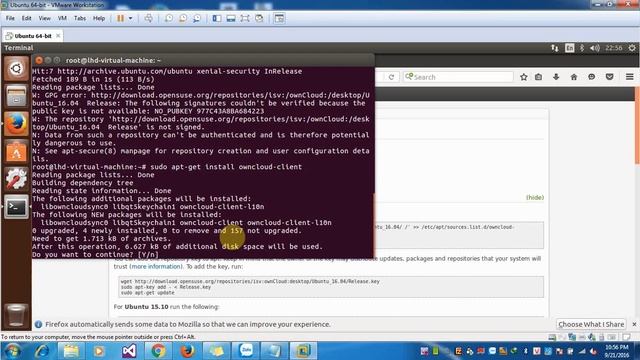Open Internet Explorer from taskbar
Screen dimensions: 640x360
42,351
